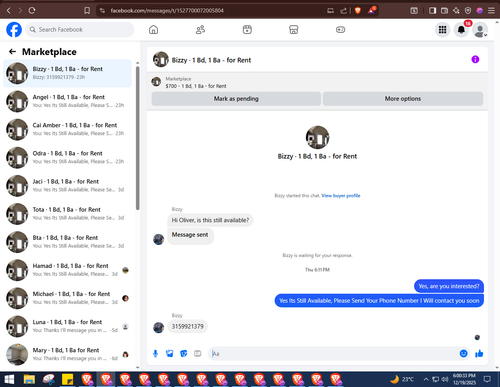500x387 pixels.
Task: Open the Friends icon in top navigation
Action: tap(200, 30)
